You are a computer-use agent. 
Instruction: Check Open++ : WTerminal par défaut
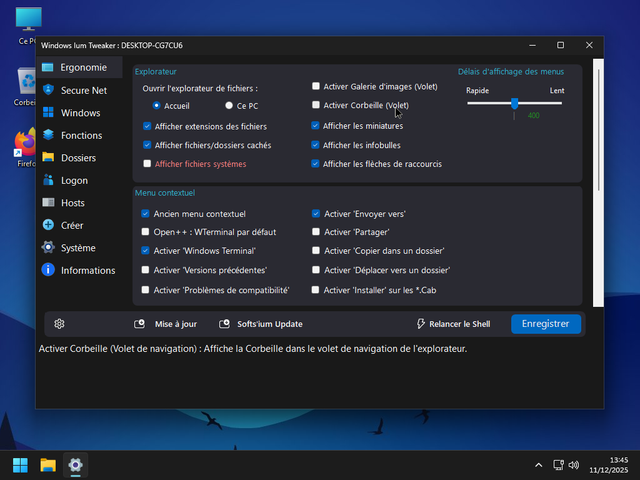click(x=145, y=232)
